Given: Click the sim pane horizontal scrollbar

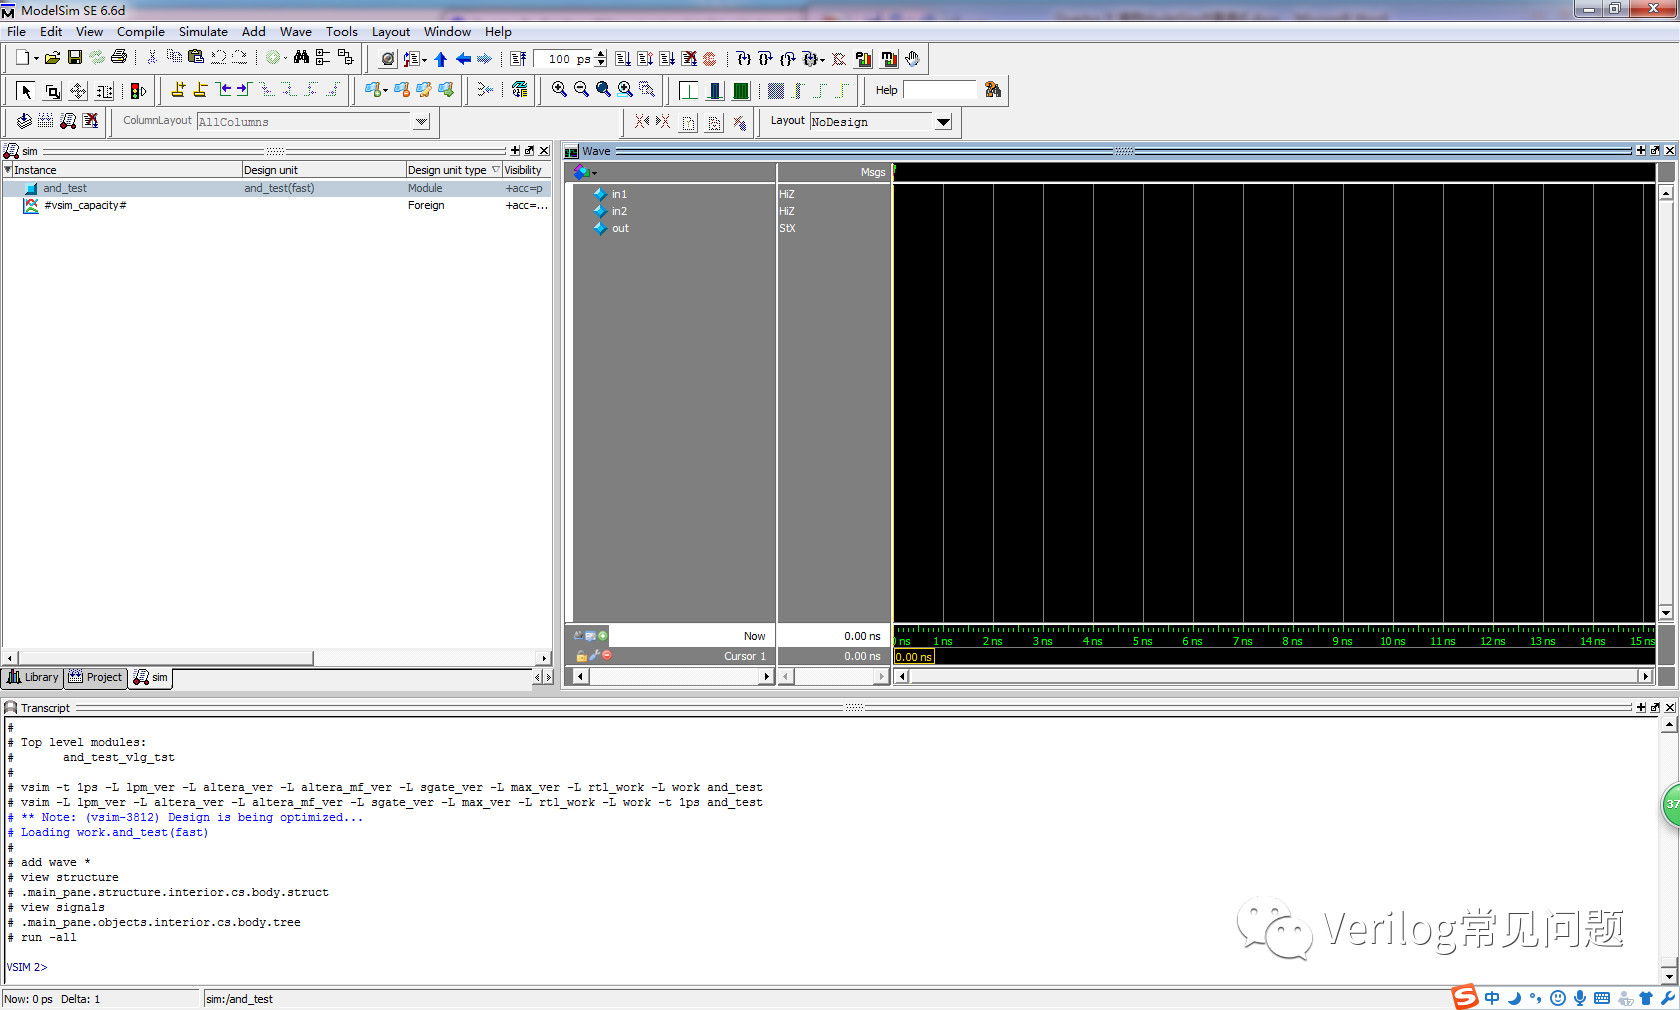Looking at the screenshot, I should pos(164,658).
